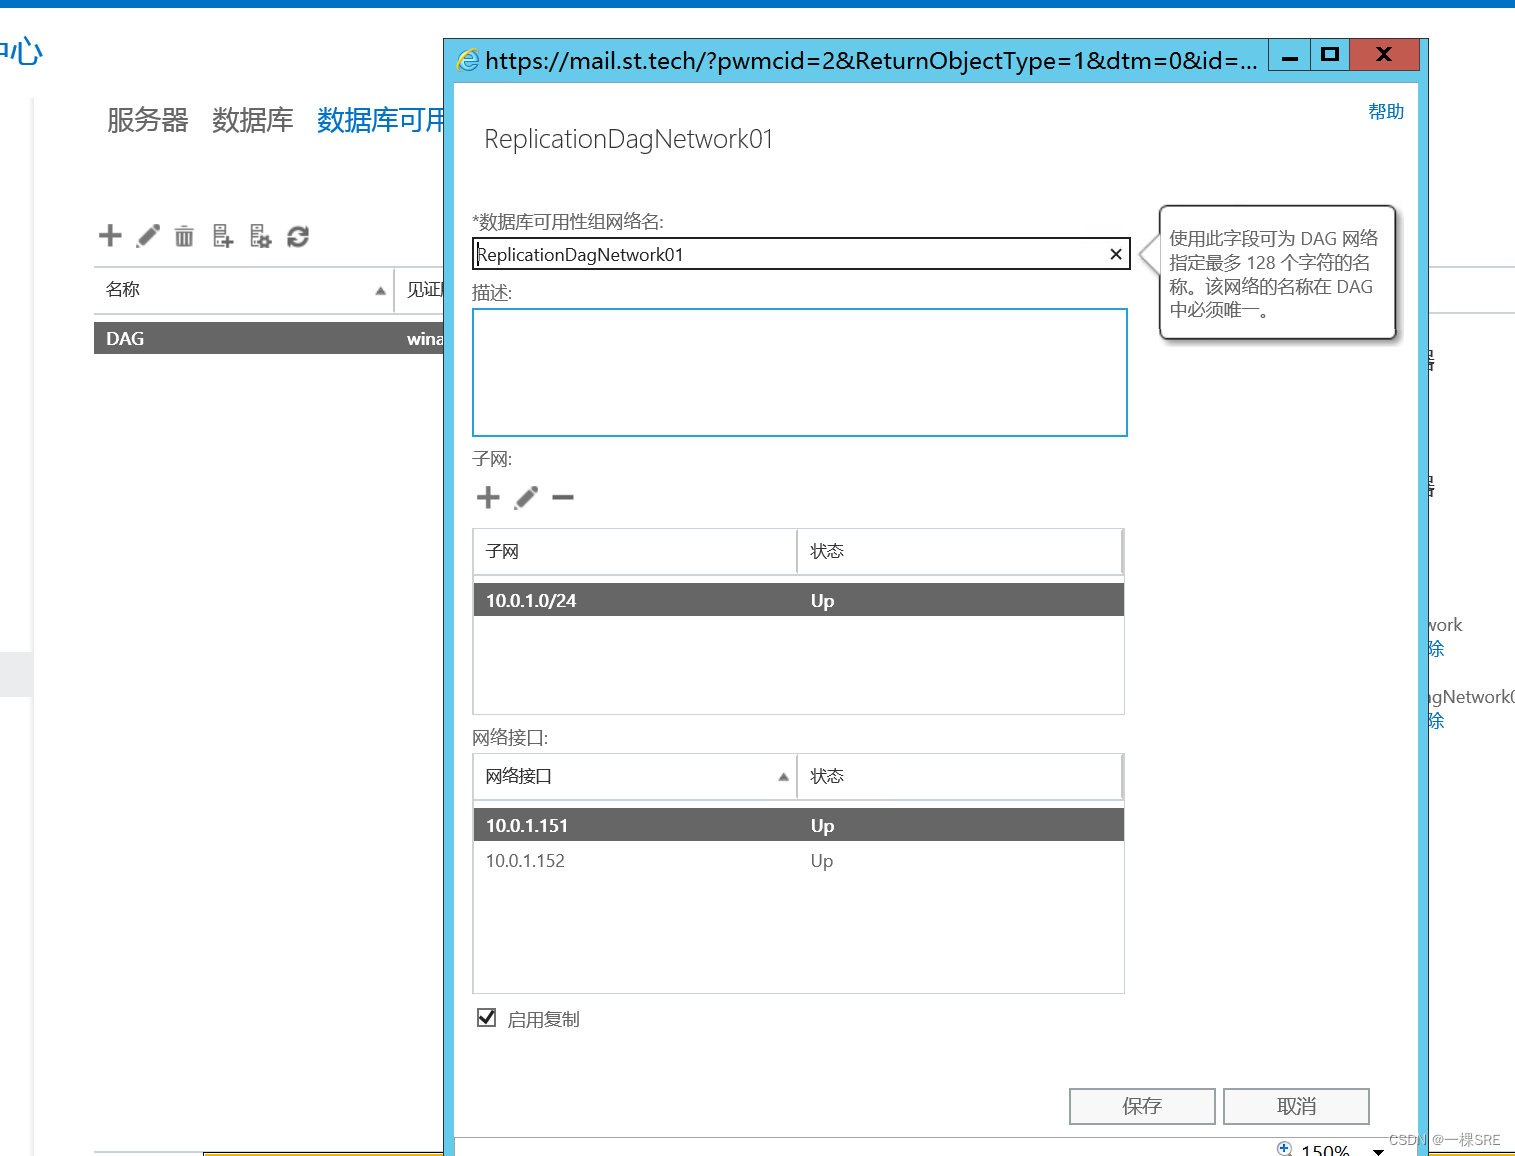Edit the selected DAG with pencil icon
Image resolution: width=1515 pixels, height=1156 pixels.
point(148,236)
